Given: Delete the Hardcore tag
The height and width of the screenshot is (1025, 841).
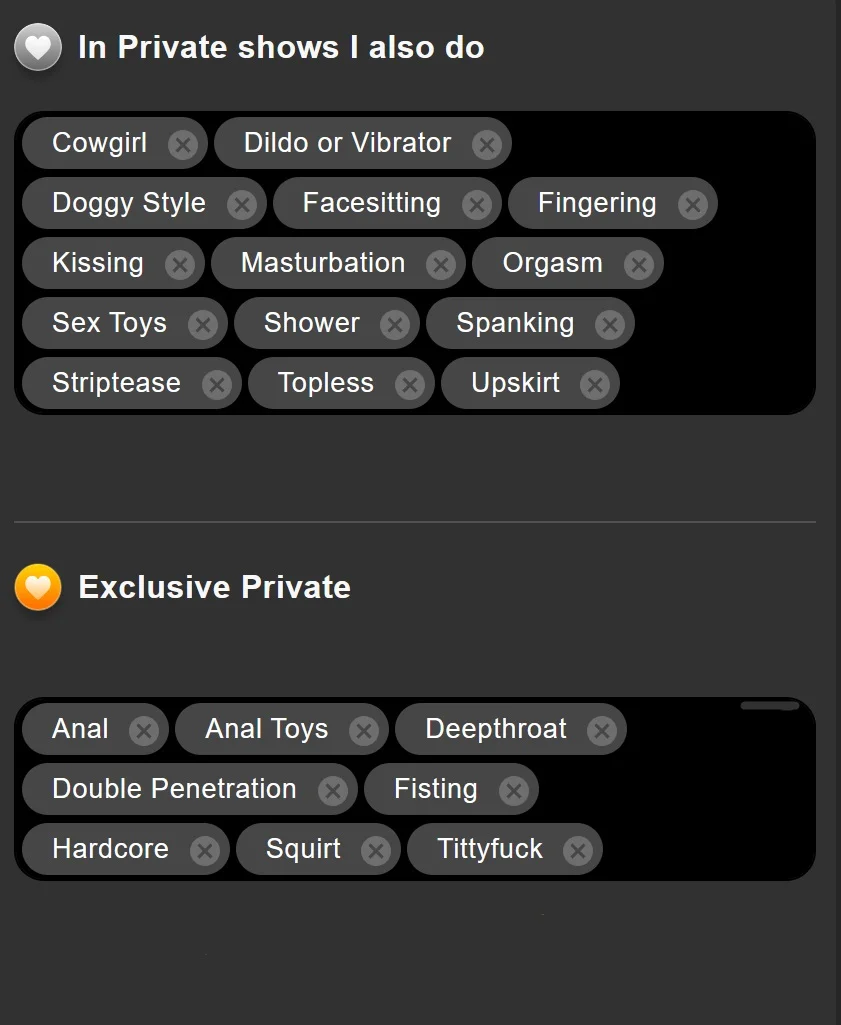Looking at the screenshot, I should tap(204, 851).
